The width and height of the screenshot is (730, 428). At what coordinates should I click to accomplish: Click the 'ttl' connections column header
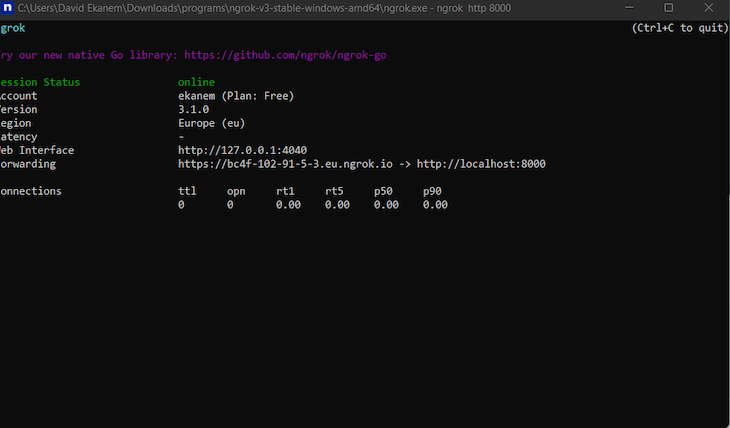coord(187,191)
